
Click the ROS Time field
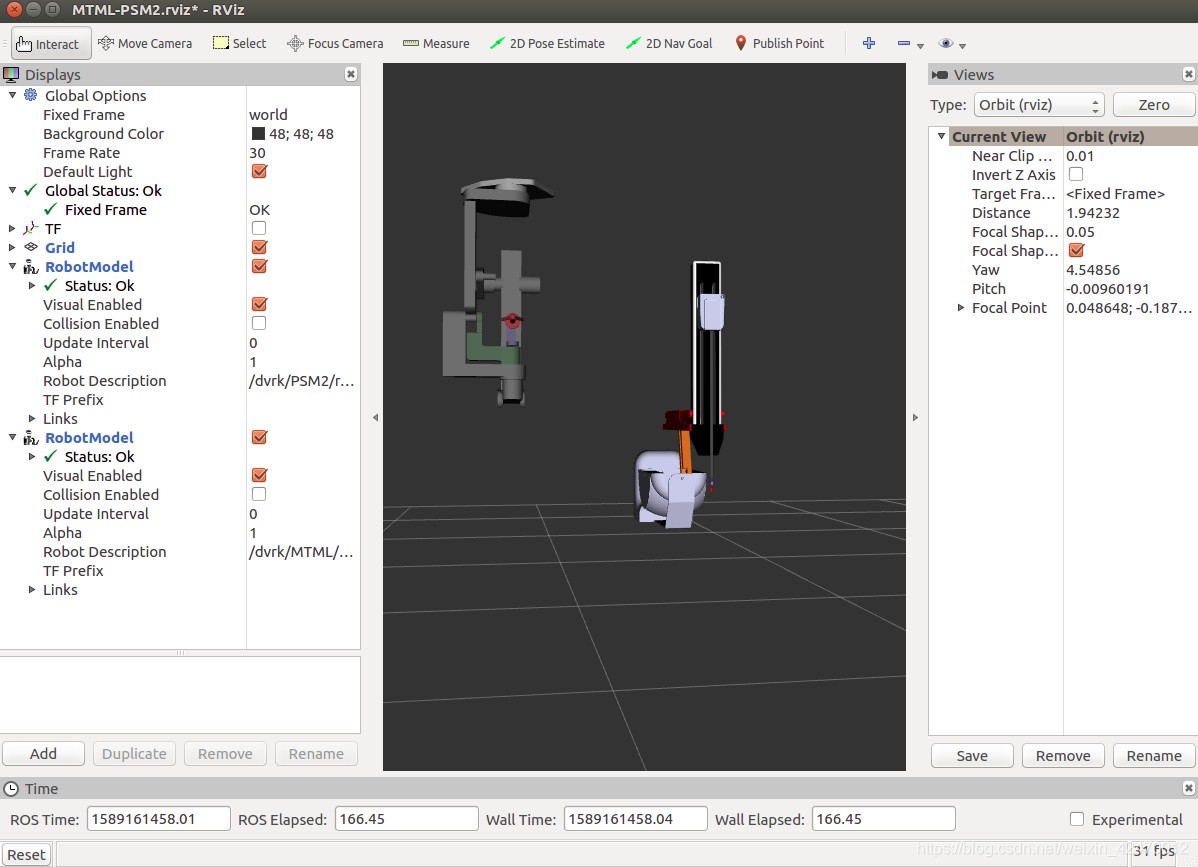(x=158, y=819)
